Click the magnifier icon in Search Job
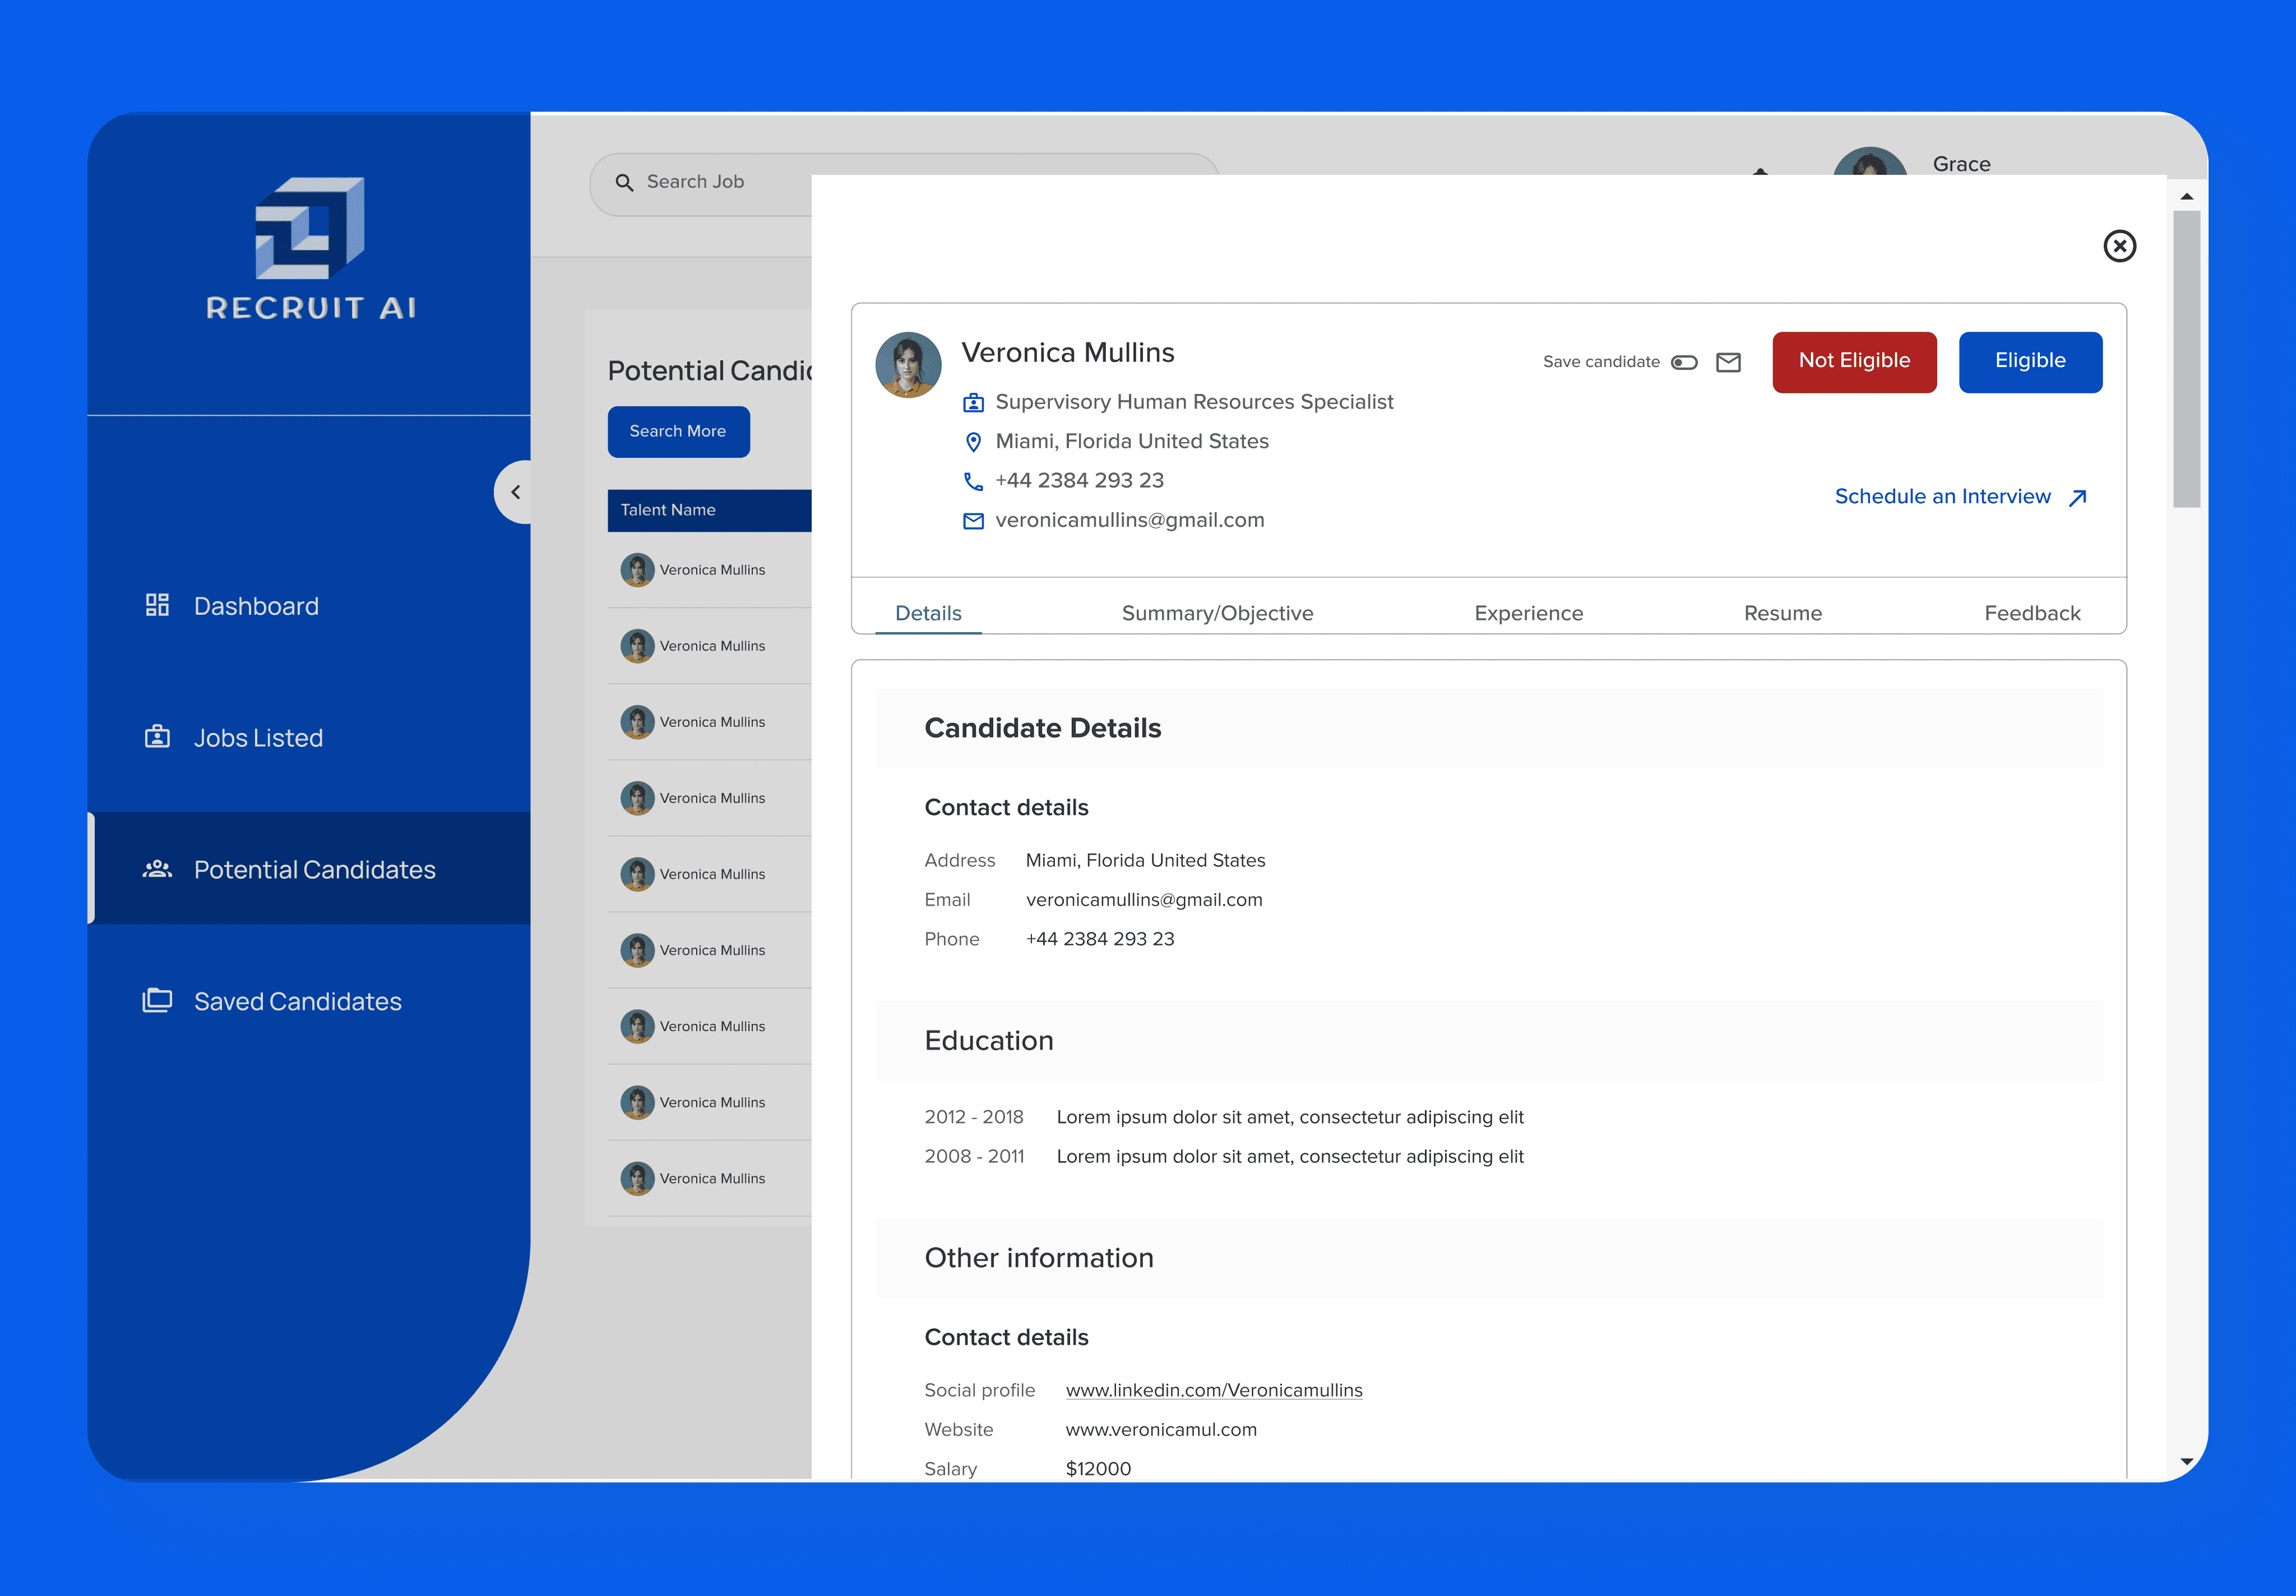The image size is (2296, 1596). [624, 182]
